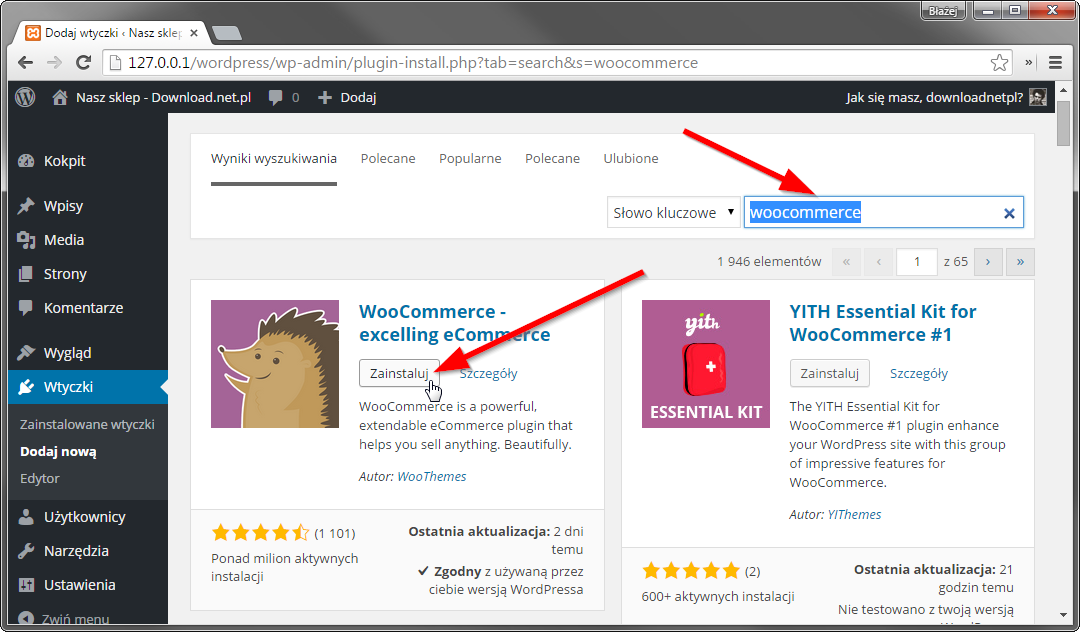Open the Chrome hamburger menu
The width and height of the screenshot is (1080, 632).
click(x=1055, y=63)
